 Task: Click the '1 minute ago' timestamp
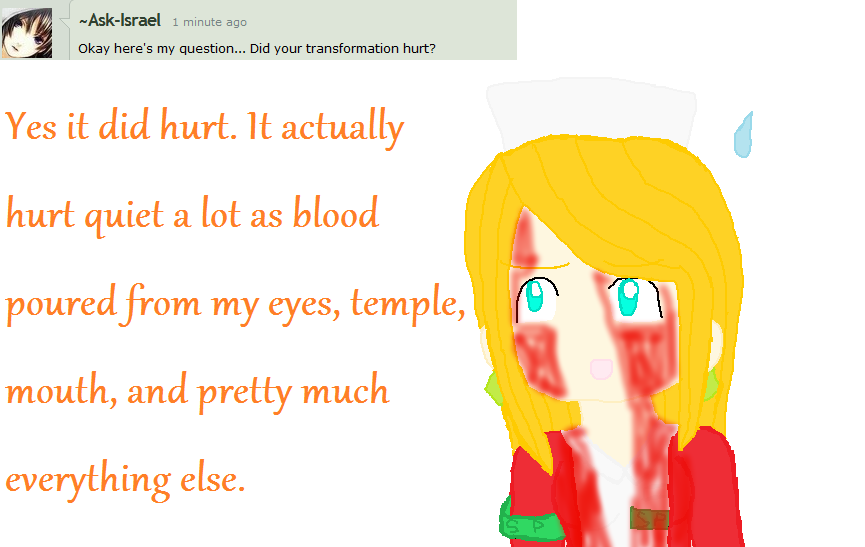point(210,23)
